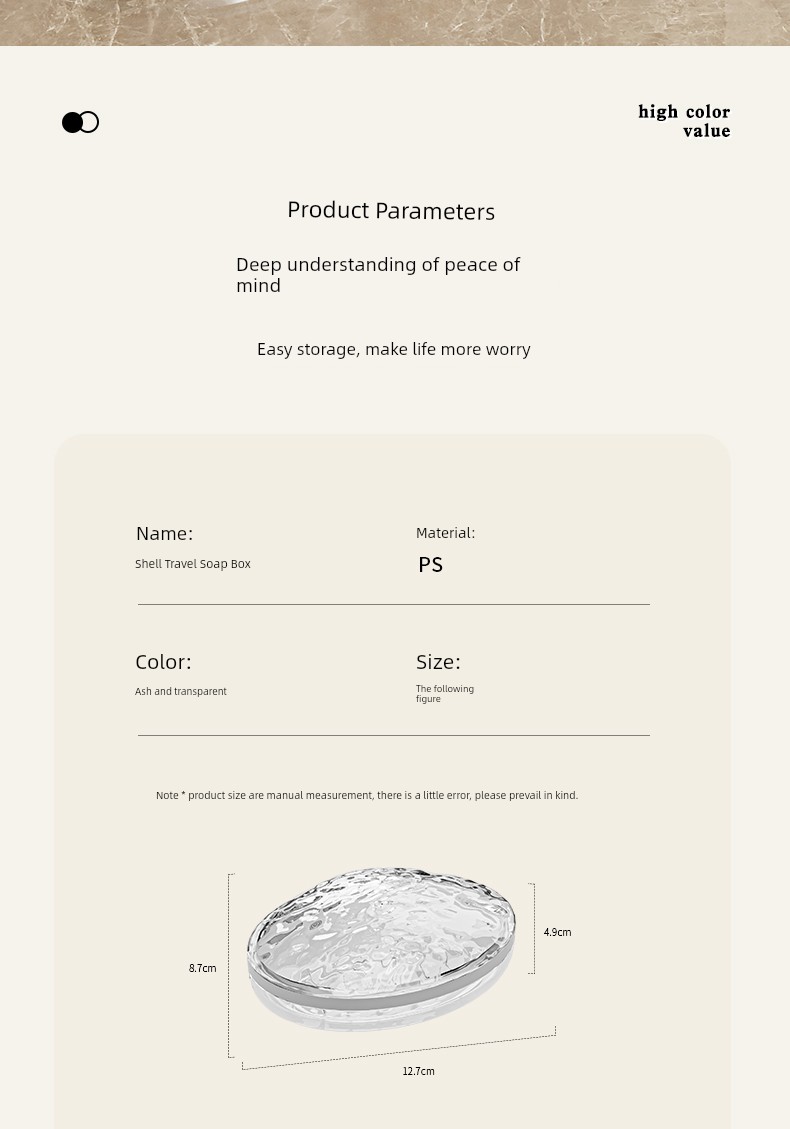Viewport: 790px width, 1129px height.
Task: Click the transparent soap box product image
Action: [381, 949]
